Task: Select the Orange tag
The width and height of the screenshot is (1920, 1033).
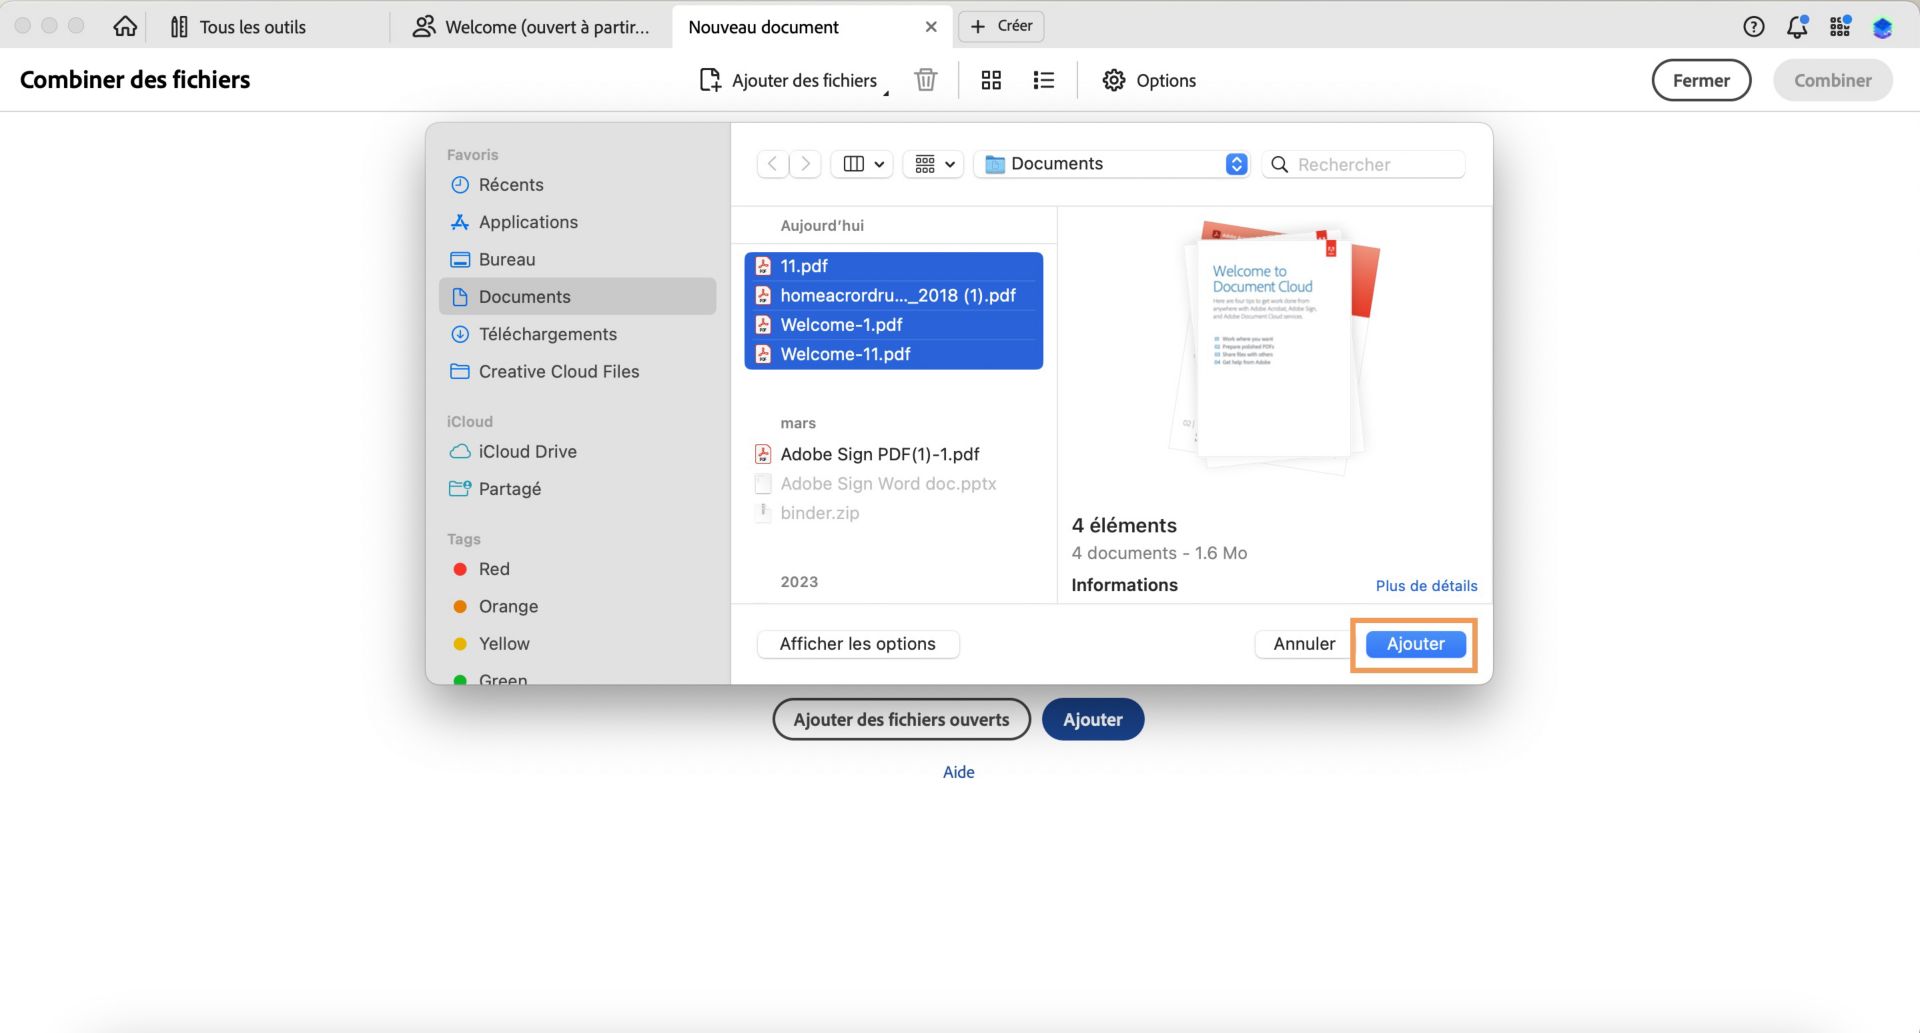Action: [577, 607]
